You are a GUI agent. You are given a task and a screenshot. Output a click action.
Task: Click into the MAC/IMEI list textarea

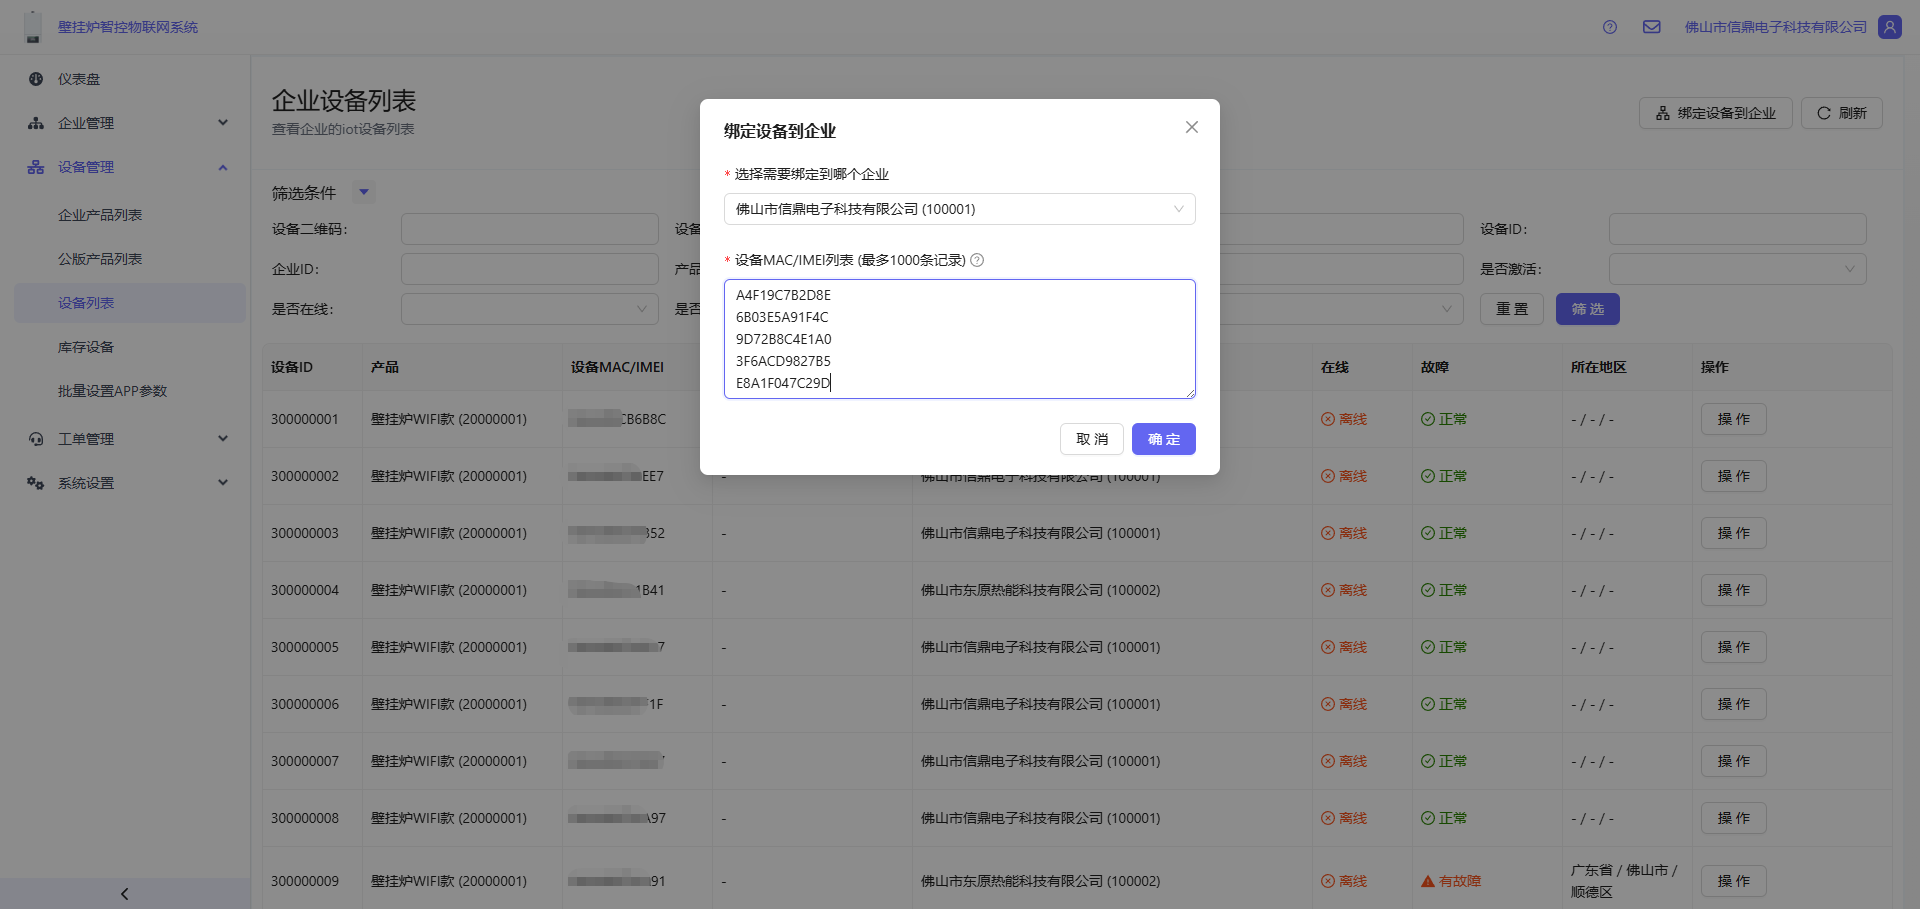[959, 339]
